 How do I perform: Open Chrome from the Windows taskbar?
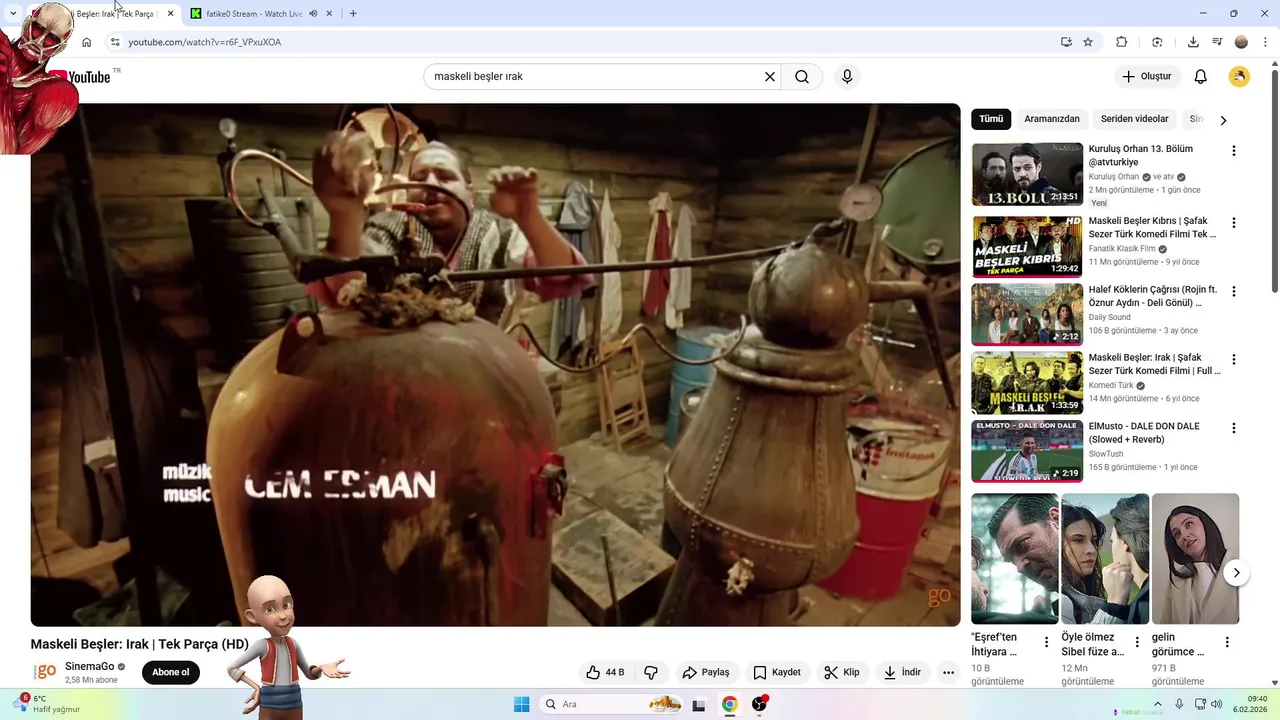click(x=730, y=704)
